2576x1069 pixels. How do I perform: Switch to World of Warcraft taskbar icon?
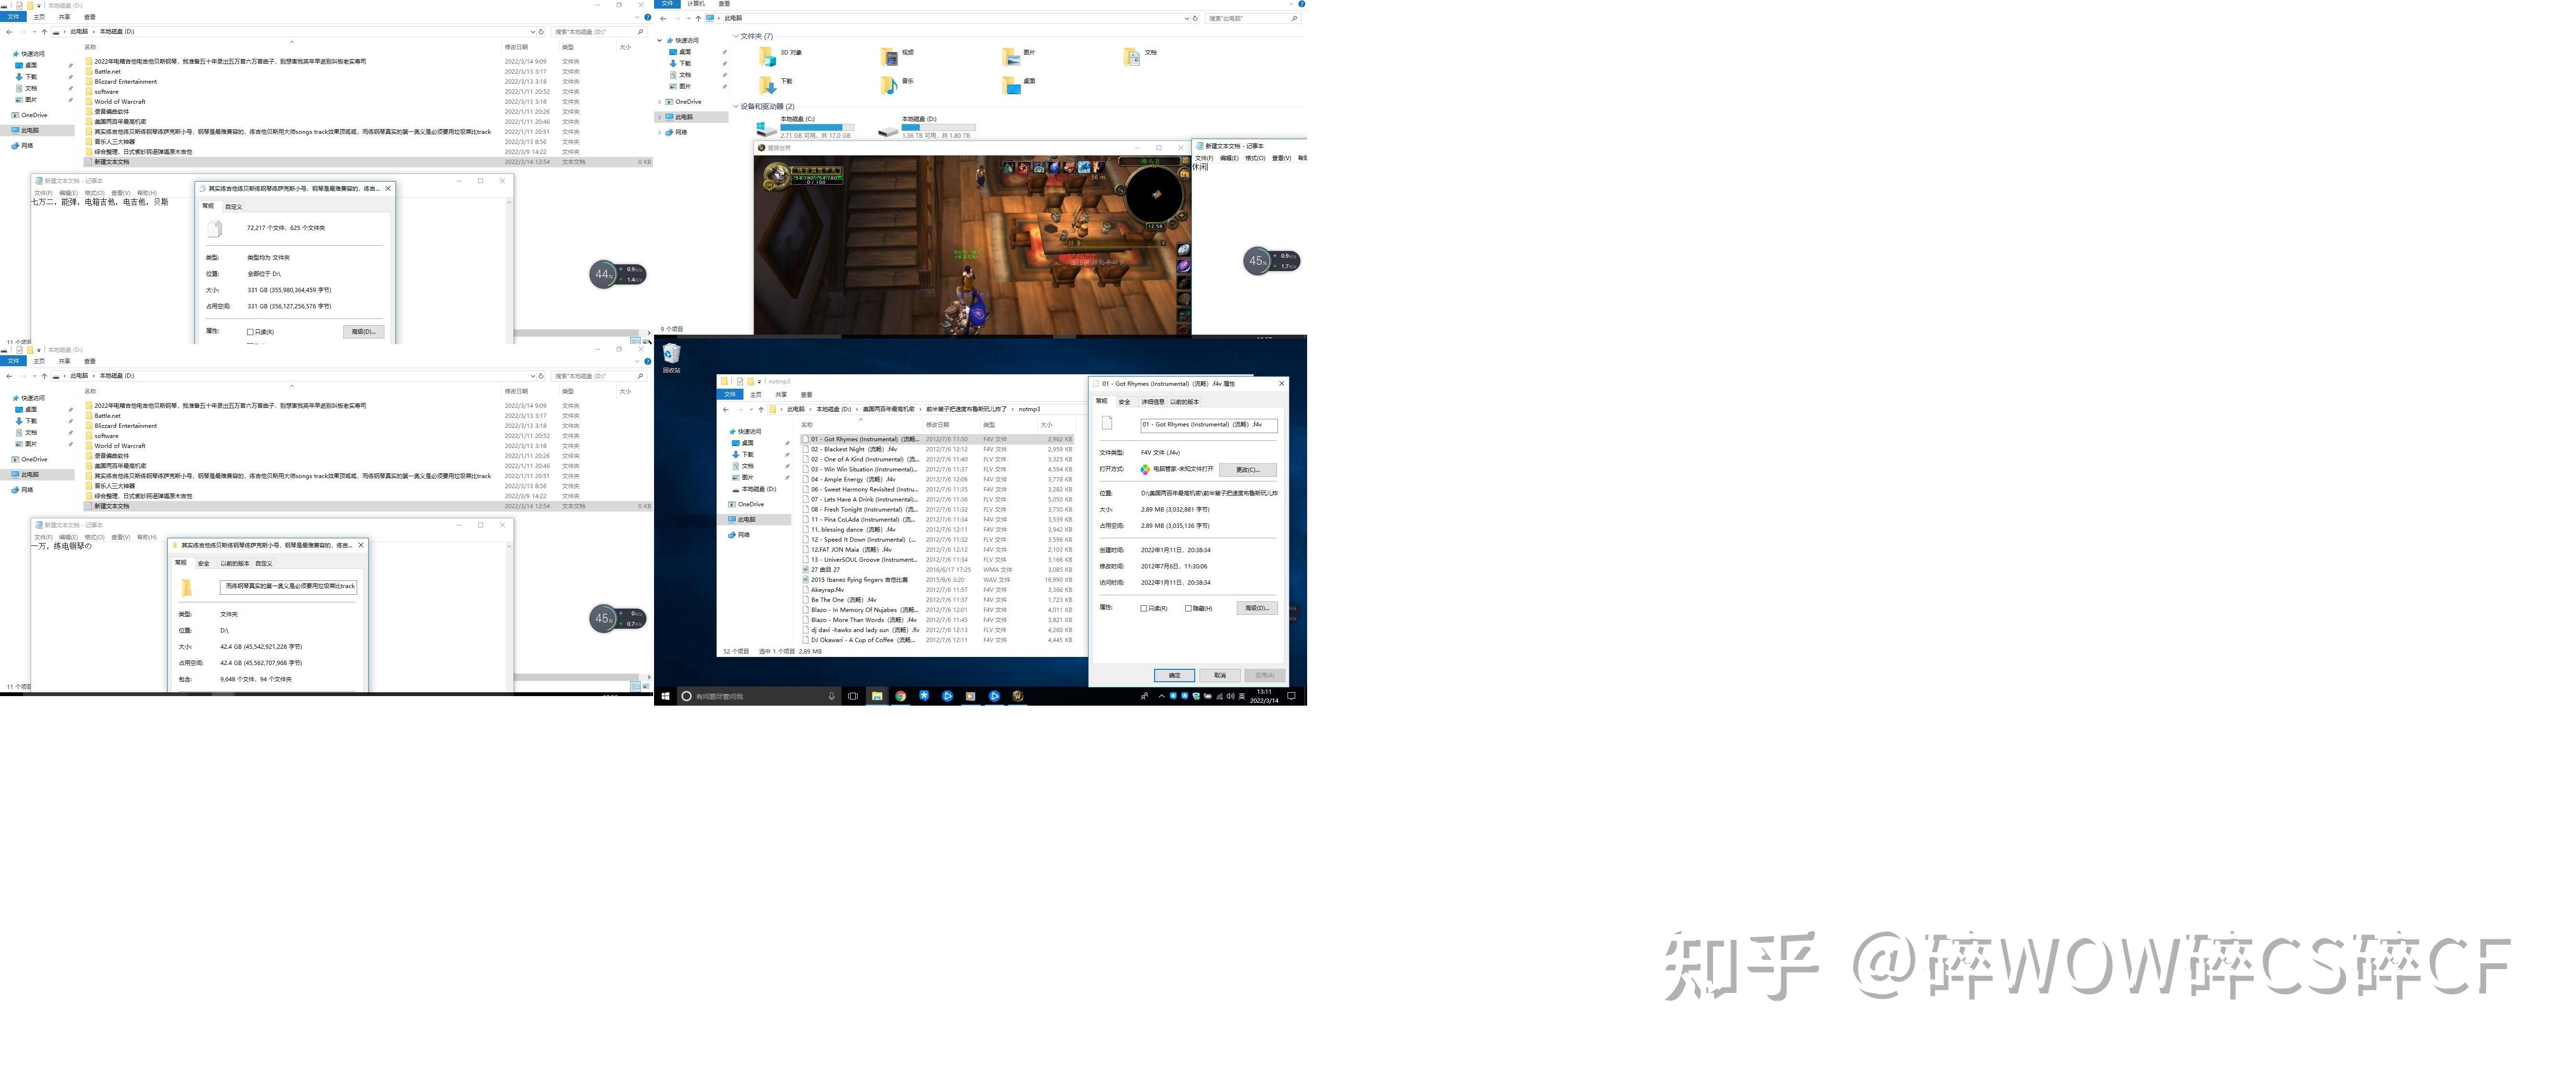pos(1017,696)
